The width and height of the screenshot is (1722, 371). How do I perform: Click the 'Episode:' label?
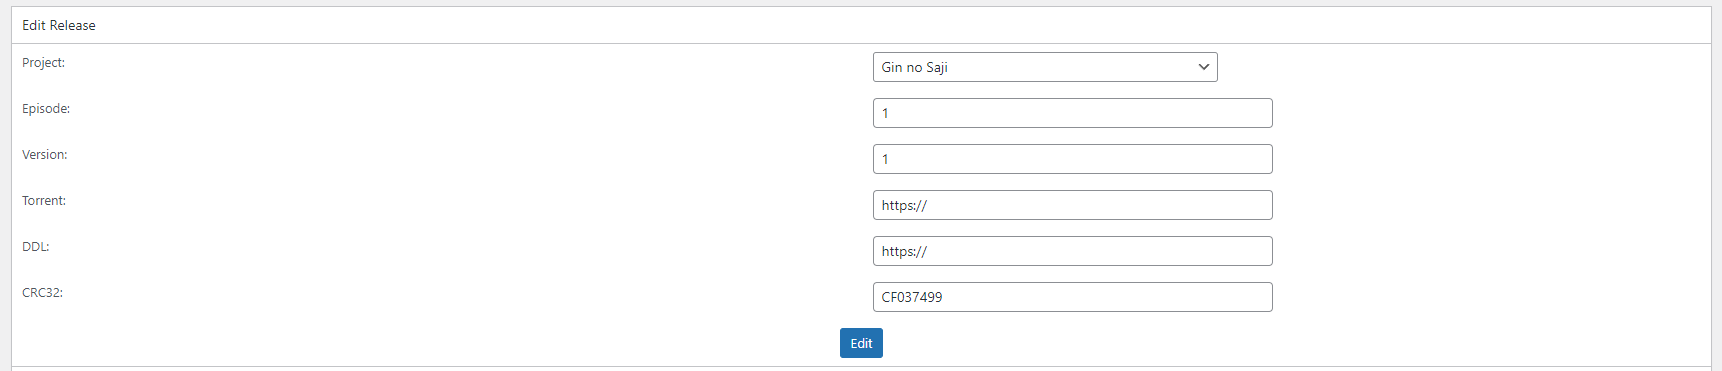(46, 109)
